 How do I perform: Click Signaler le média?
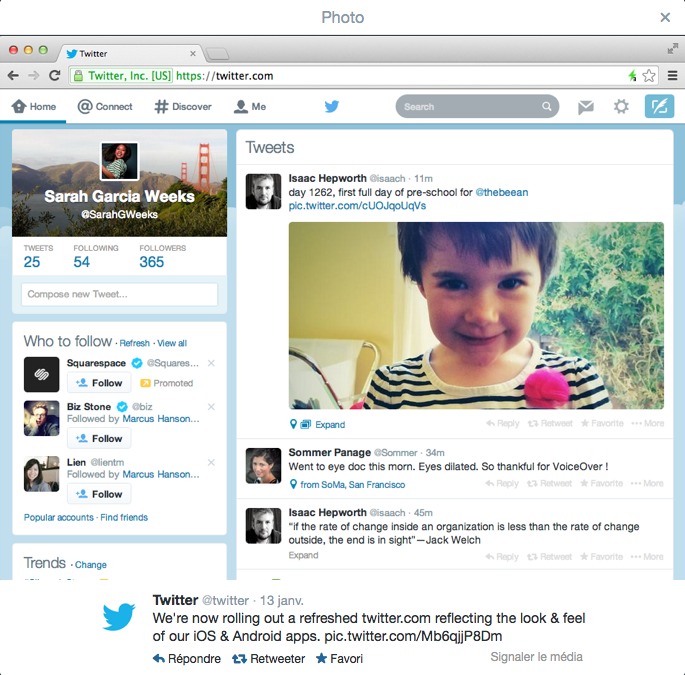tap(536, 657)
